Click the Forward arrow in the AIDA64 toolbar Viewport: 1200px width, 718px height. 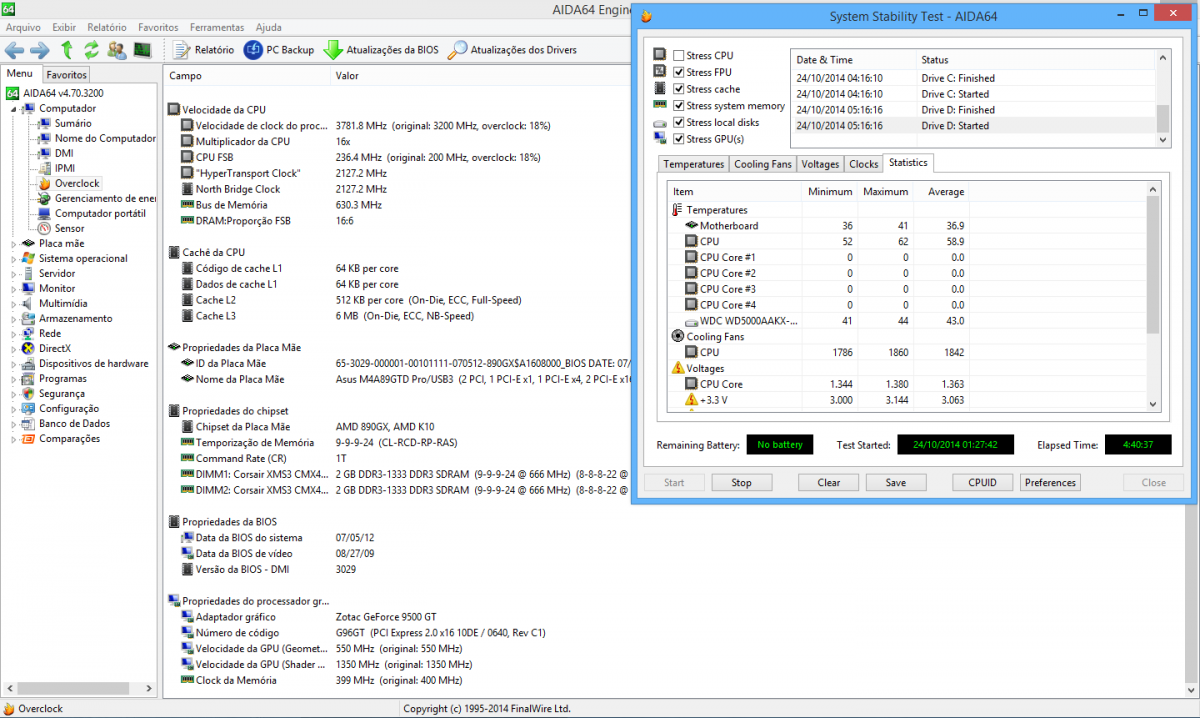click(40, 50)
